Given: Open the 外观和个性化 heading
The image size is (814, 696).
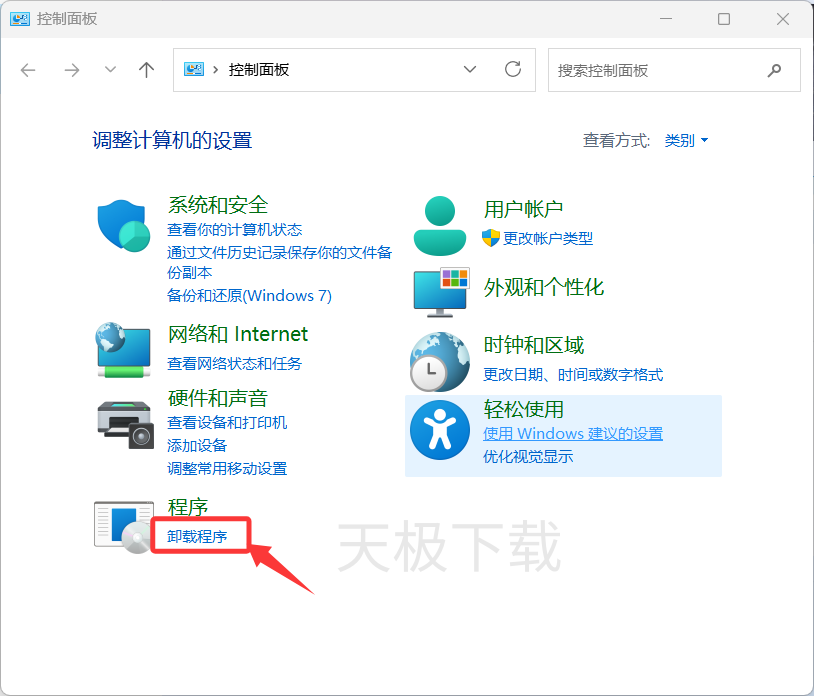Looking at the screenshot, I should coord(544,287).
